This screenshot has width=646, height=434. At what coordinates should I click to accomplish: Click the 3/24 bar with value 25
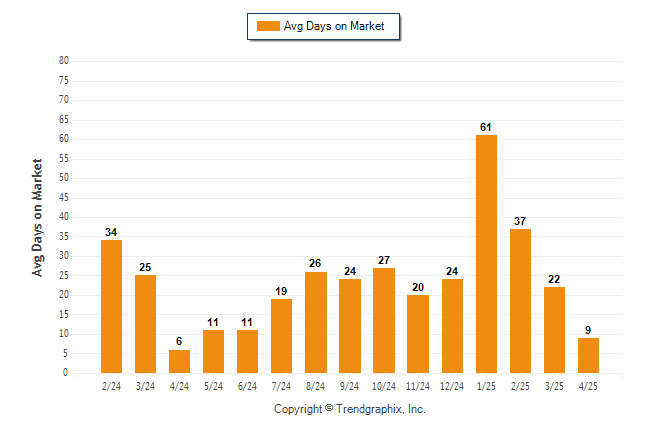click(x=145, y=324)
